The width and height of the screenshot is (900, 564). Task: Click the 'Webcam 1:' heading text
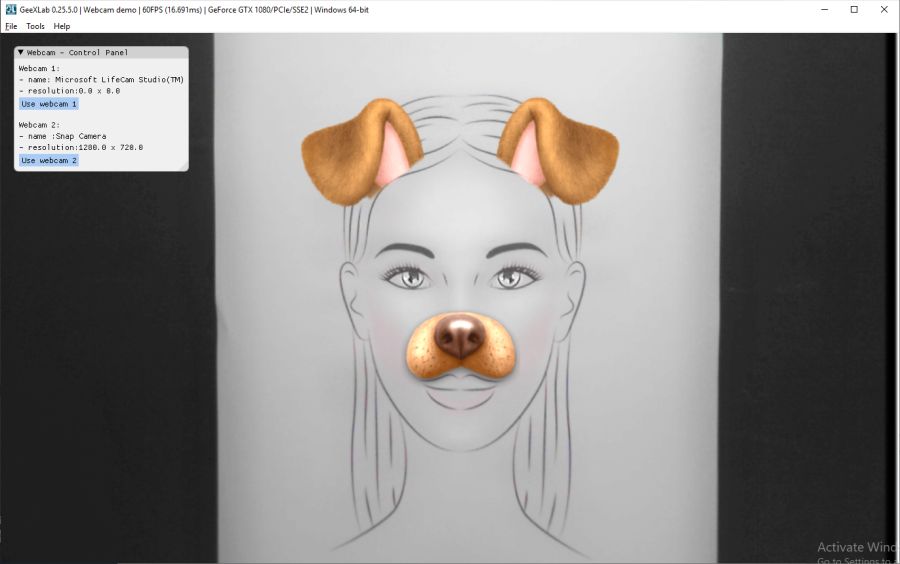coord(39,68)
